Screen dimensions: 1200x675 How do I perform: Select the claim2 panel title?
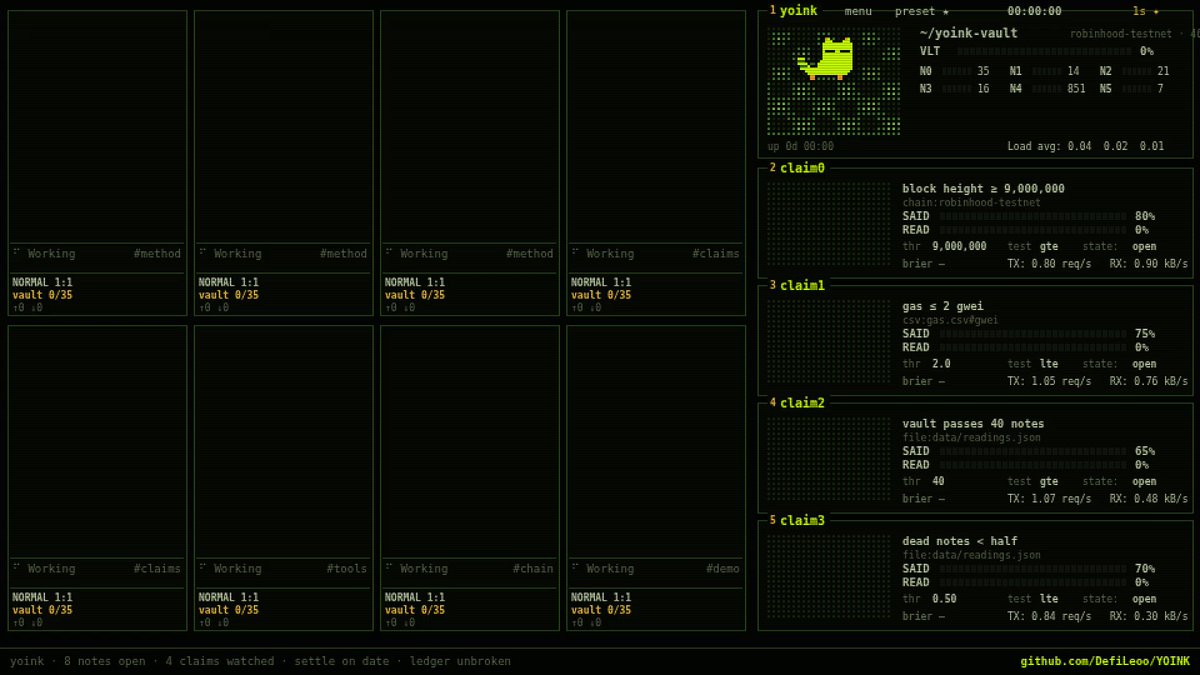coord(802,403)
